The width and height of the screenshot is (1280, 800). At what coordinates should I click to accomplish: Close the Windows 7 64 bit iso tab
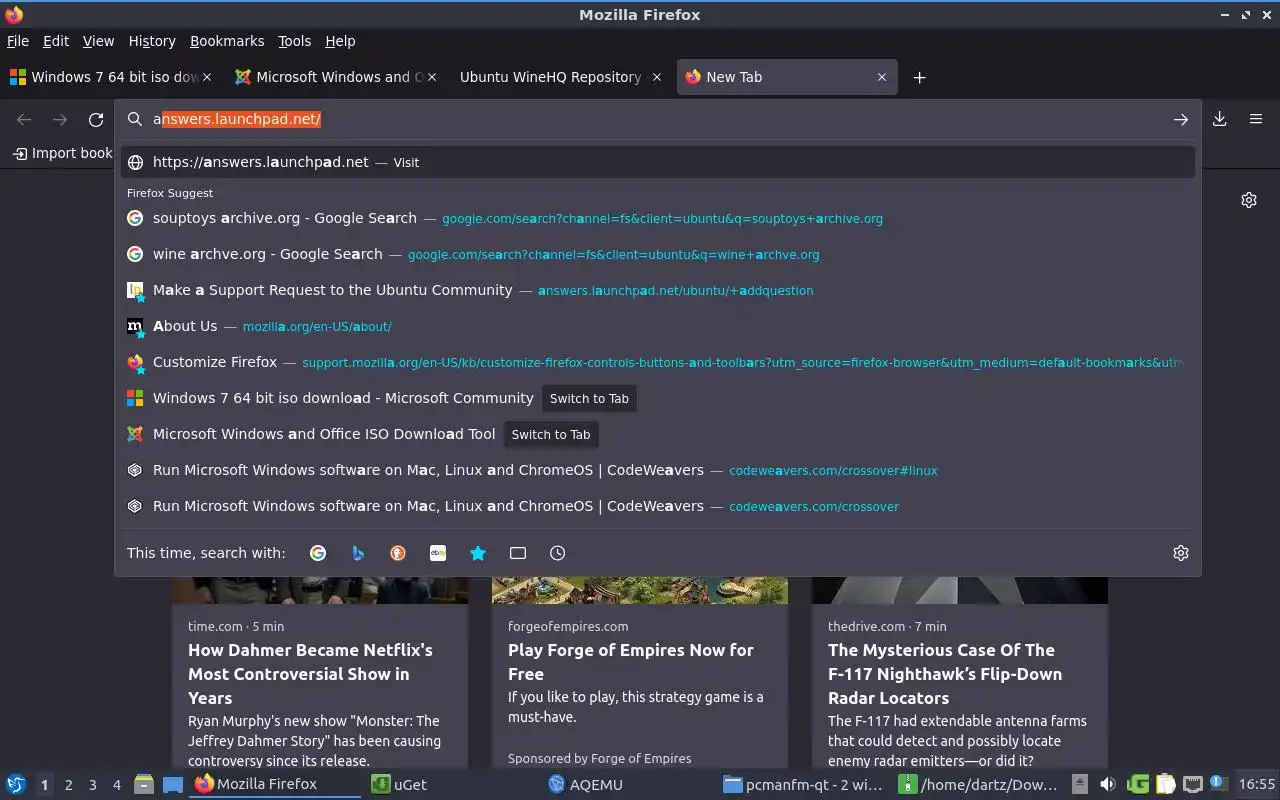point(207,77)
